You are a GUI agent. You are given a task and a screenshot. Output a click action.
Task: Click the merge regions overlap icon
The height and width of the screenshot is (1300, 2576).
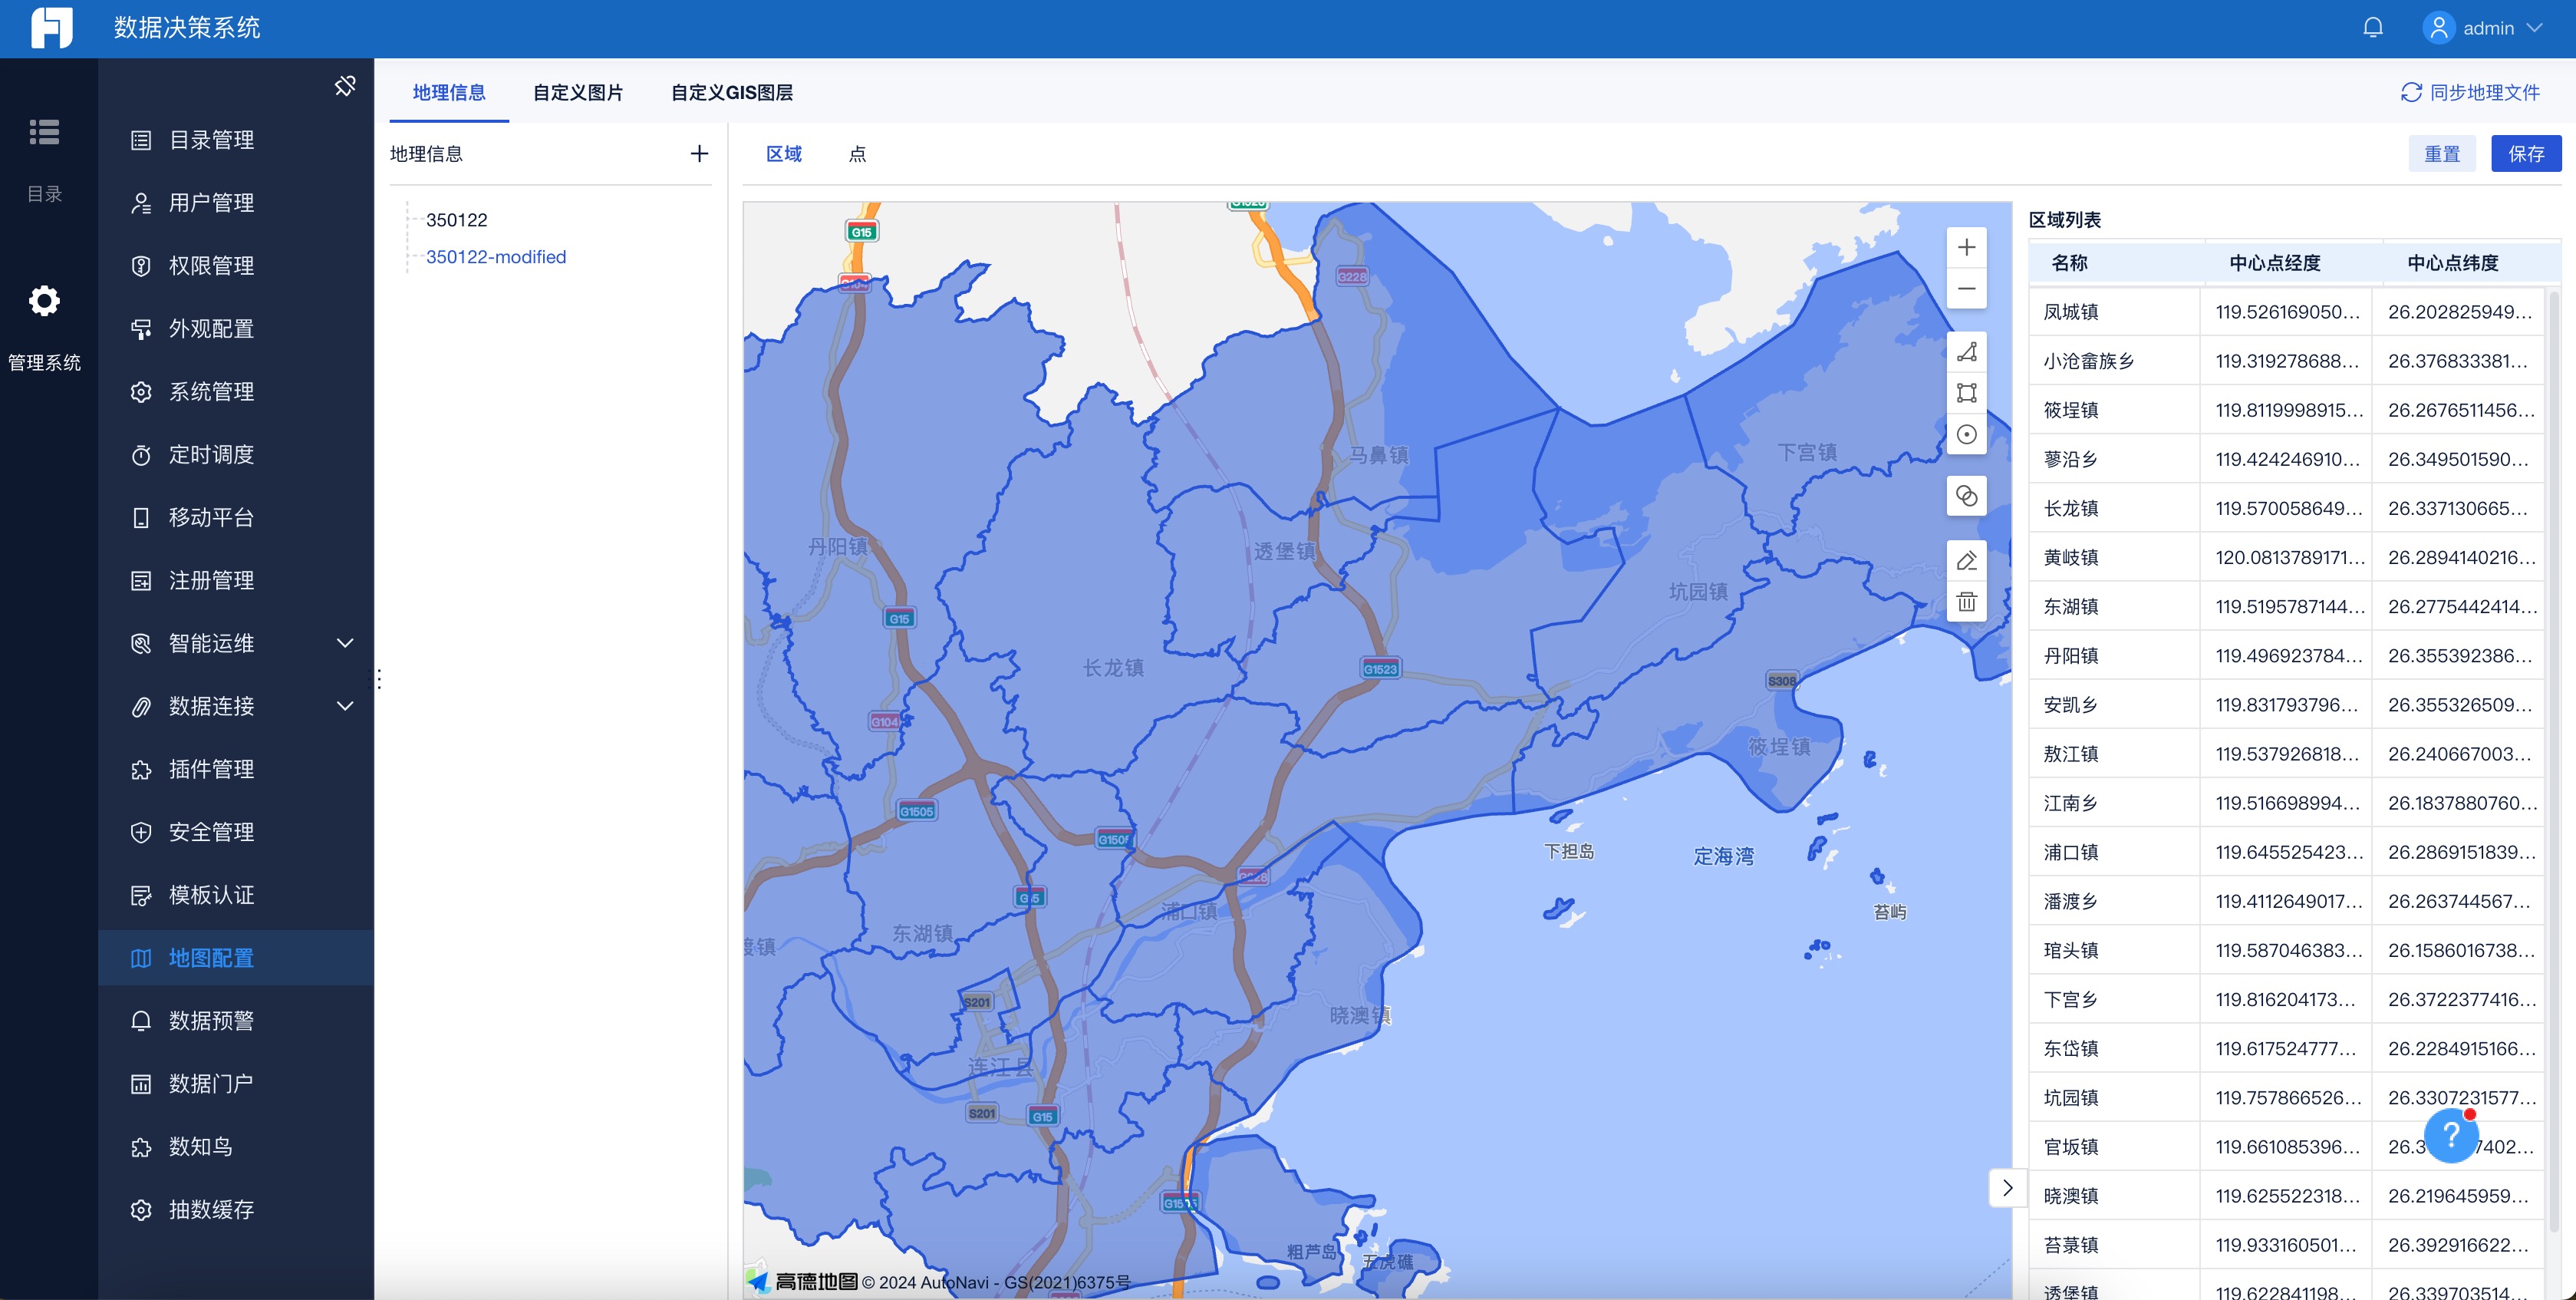(1966, 496)
